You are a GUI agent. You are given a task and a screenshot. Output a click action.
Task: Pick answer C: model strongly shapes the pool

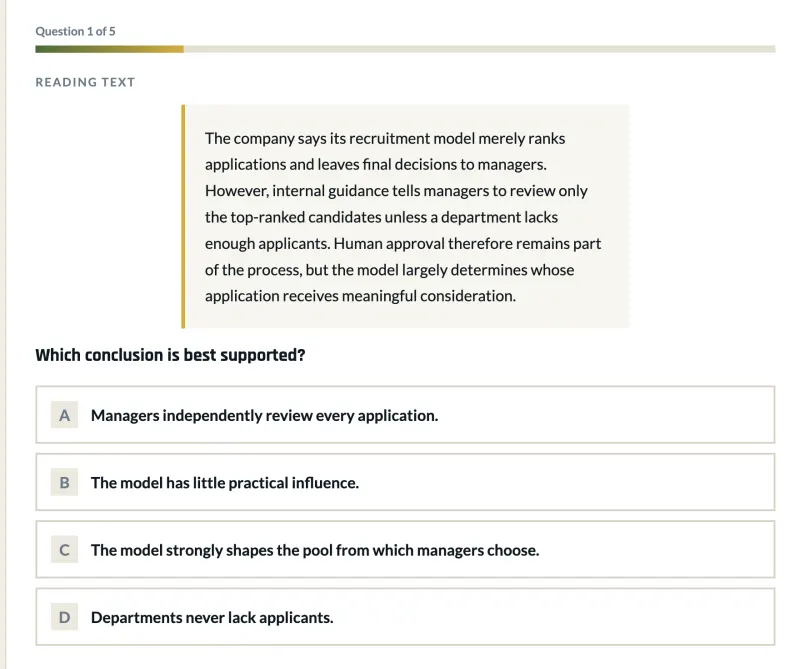[x=405, y=550]
